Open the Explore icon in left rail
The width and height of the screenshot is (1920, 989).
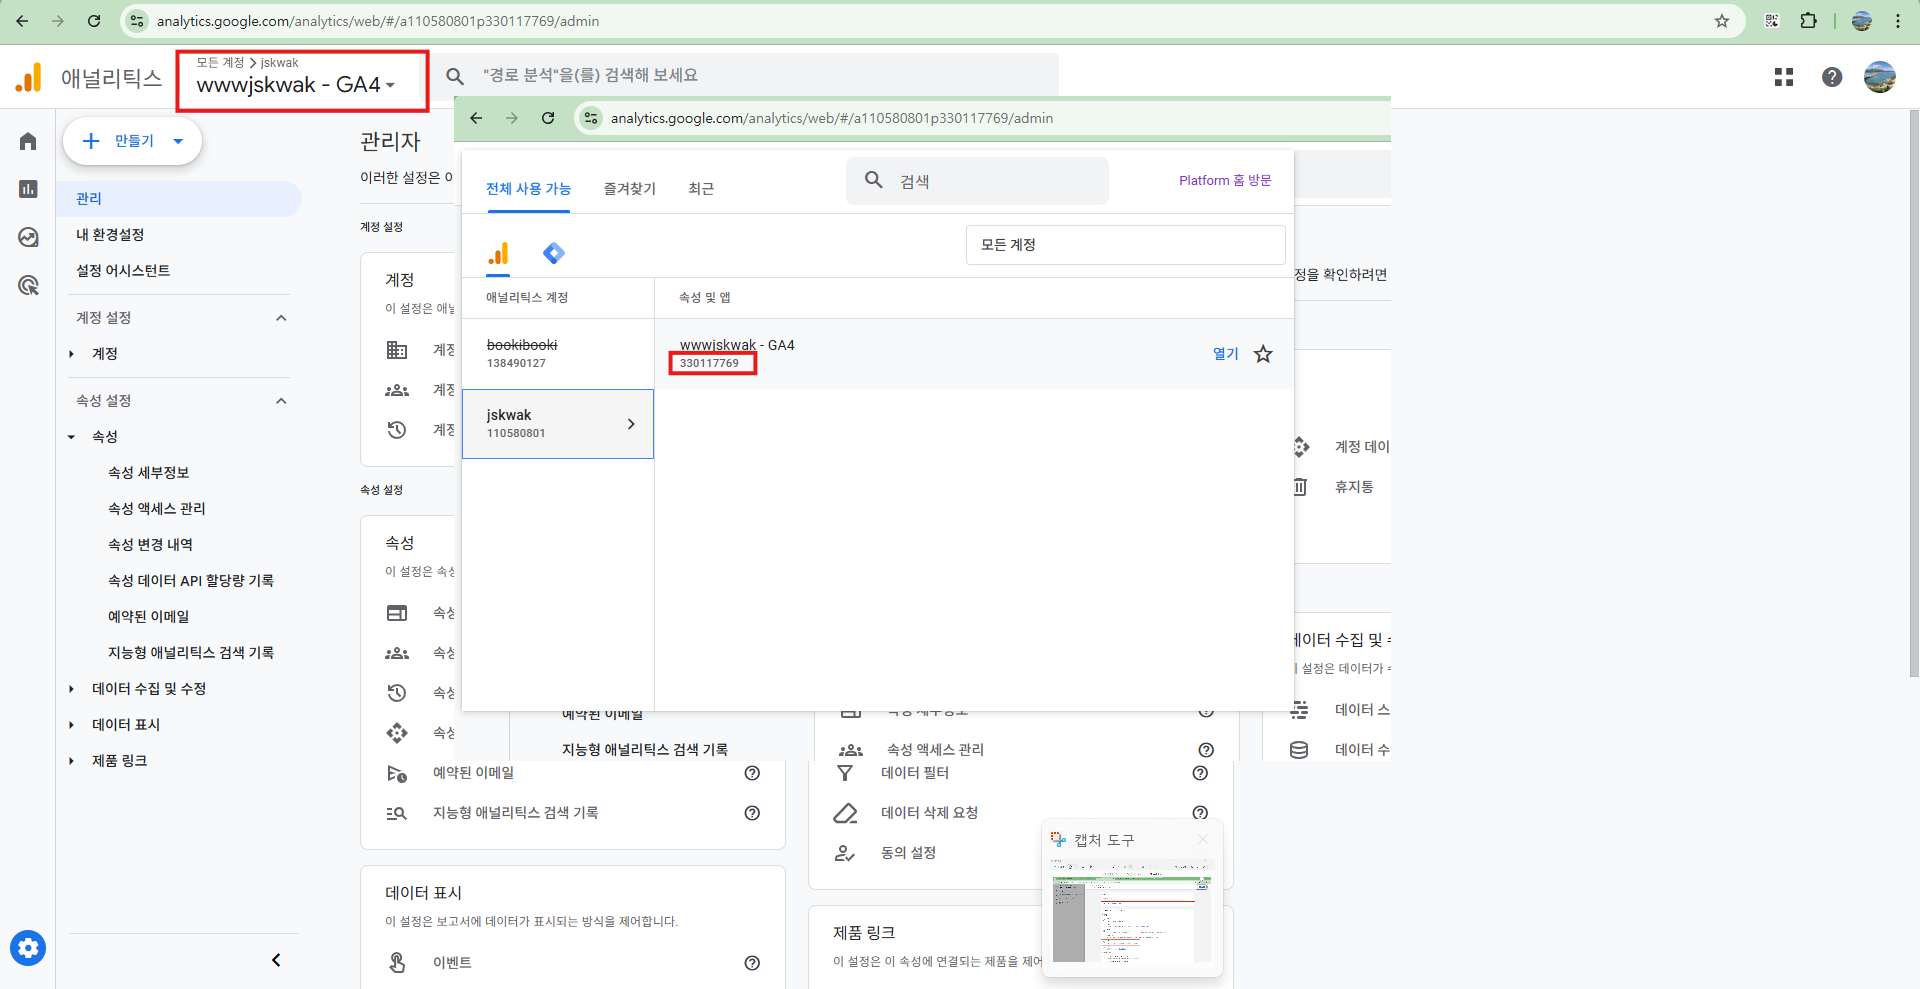click(x=28, y=237)
